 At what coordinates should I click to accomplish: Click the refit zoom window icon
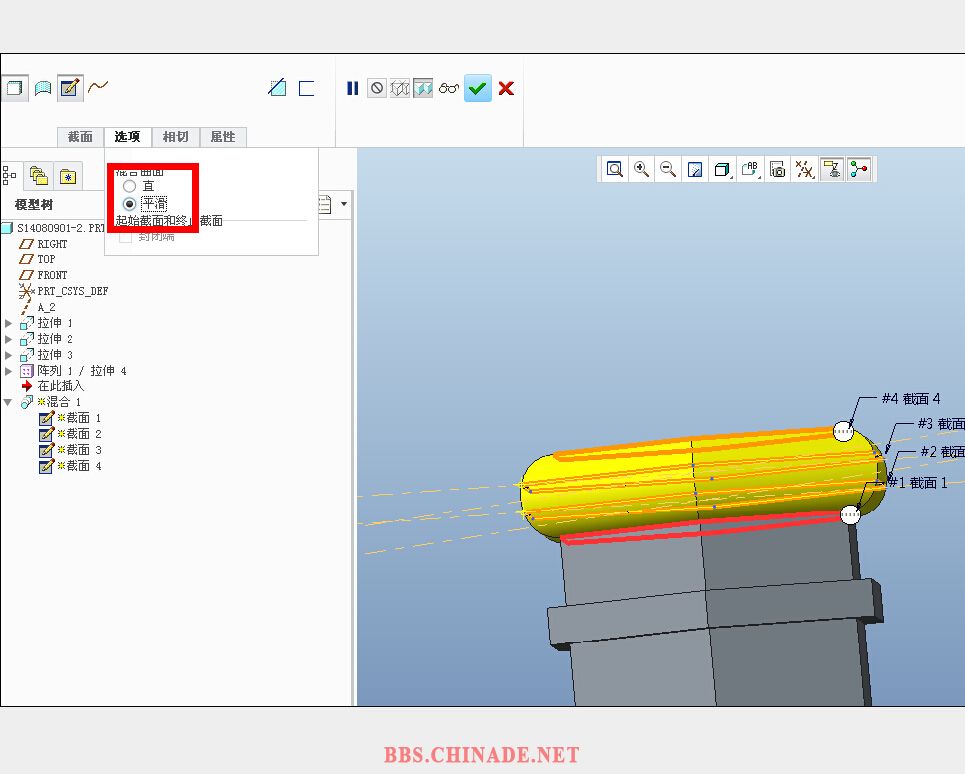tap(614, 169)
